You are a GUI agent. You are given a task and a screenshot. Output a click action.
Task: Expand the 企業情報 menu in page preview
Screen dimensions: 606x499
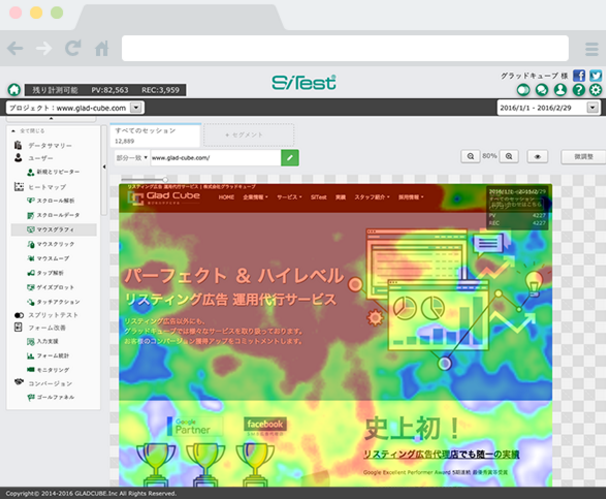tap(255, 197)
